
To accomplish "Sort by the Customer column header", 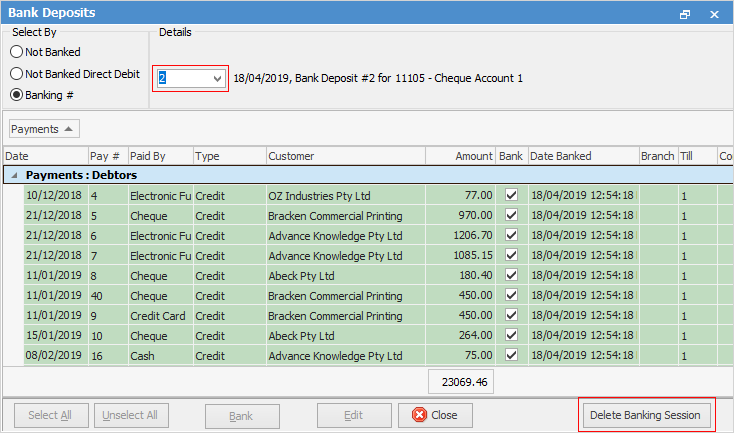I will tap(345, 156).
